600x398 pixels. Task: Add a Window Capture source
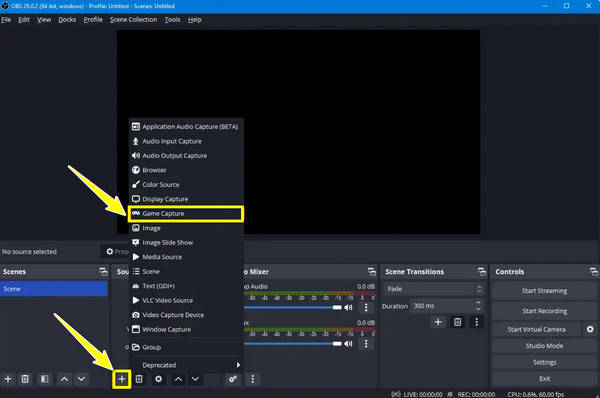pyautogui.click(x=186, y=329)
